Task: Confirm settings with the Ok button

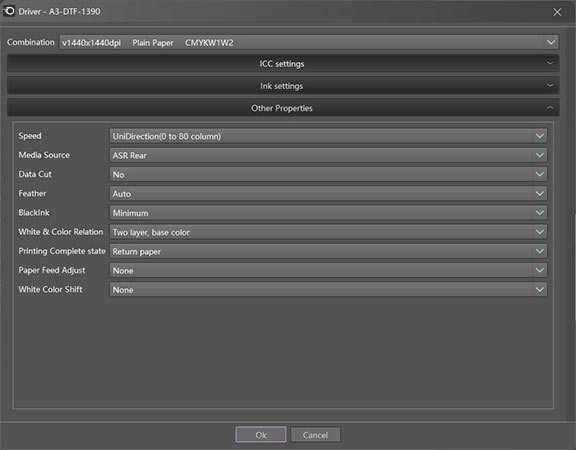Action: 261,435
